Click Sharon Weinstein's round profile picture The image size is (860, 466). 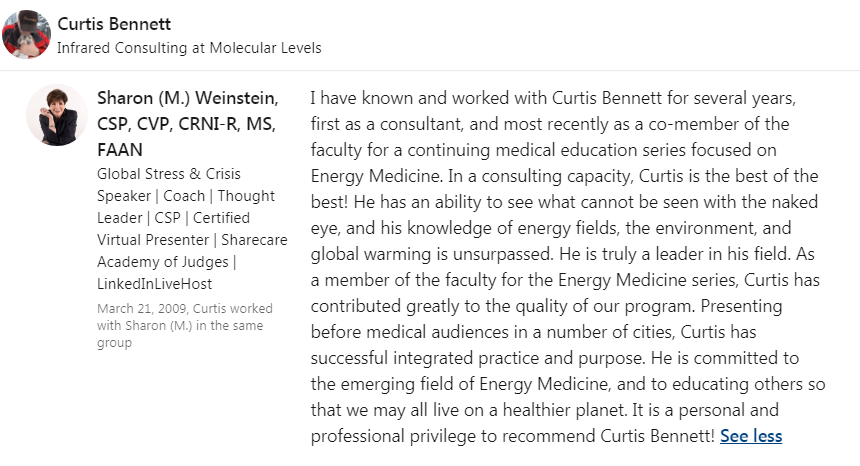[x=57, y=115]
